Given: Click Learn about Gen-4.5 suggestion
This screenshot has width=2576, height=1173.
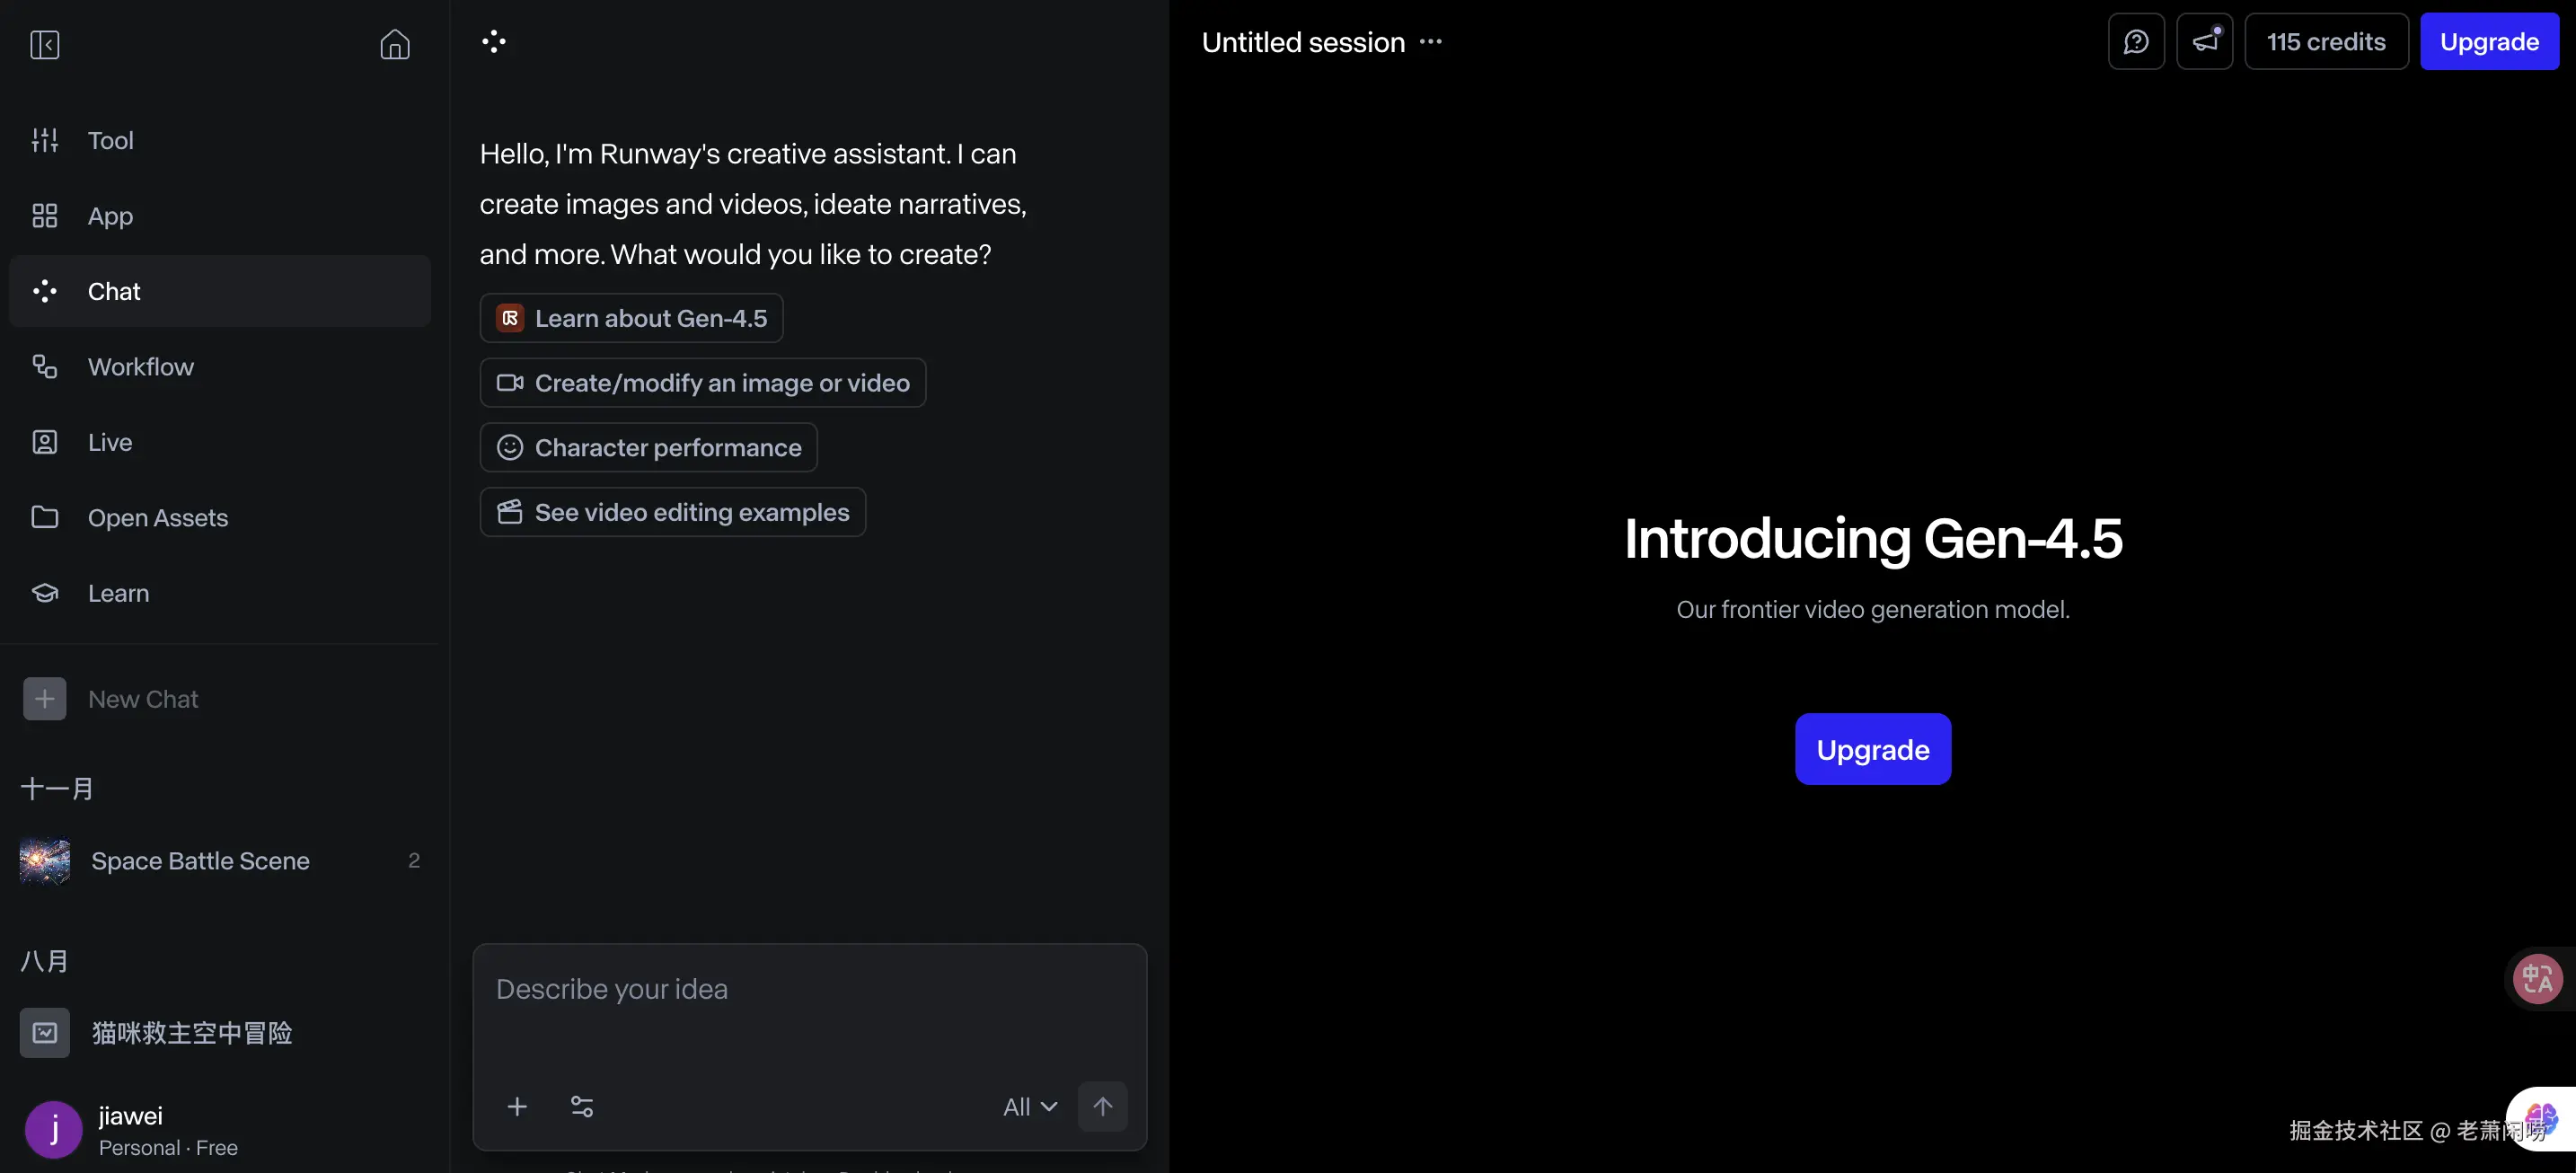Looking at the screenshot, I should click(x=631, y=318).
